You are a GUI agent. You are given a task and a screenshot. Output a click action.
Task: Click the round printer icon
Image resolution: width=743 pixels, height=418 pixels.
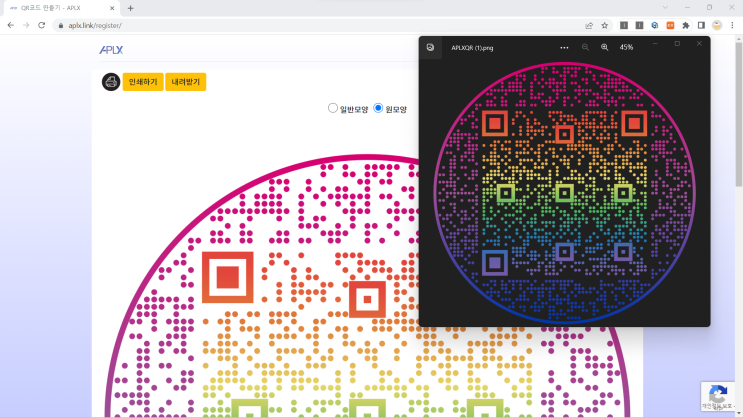(x=111, y=82)
